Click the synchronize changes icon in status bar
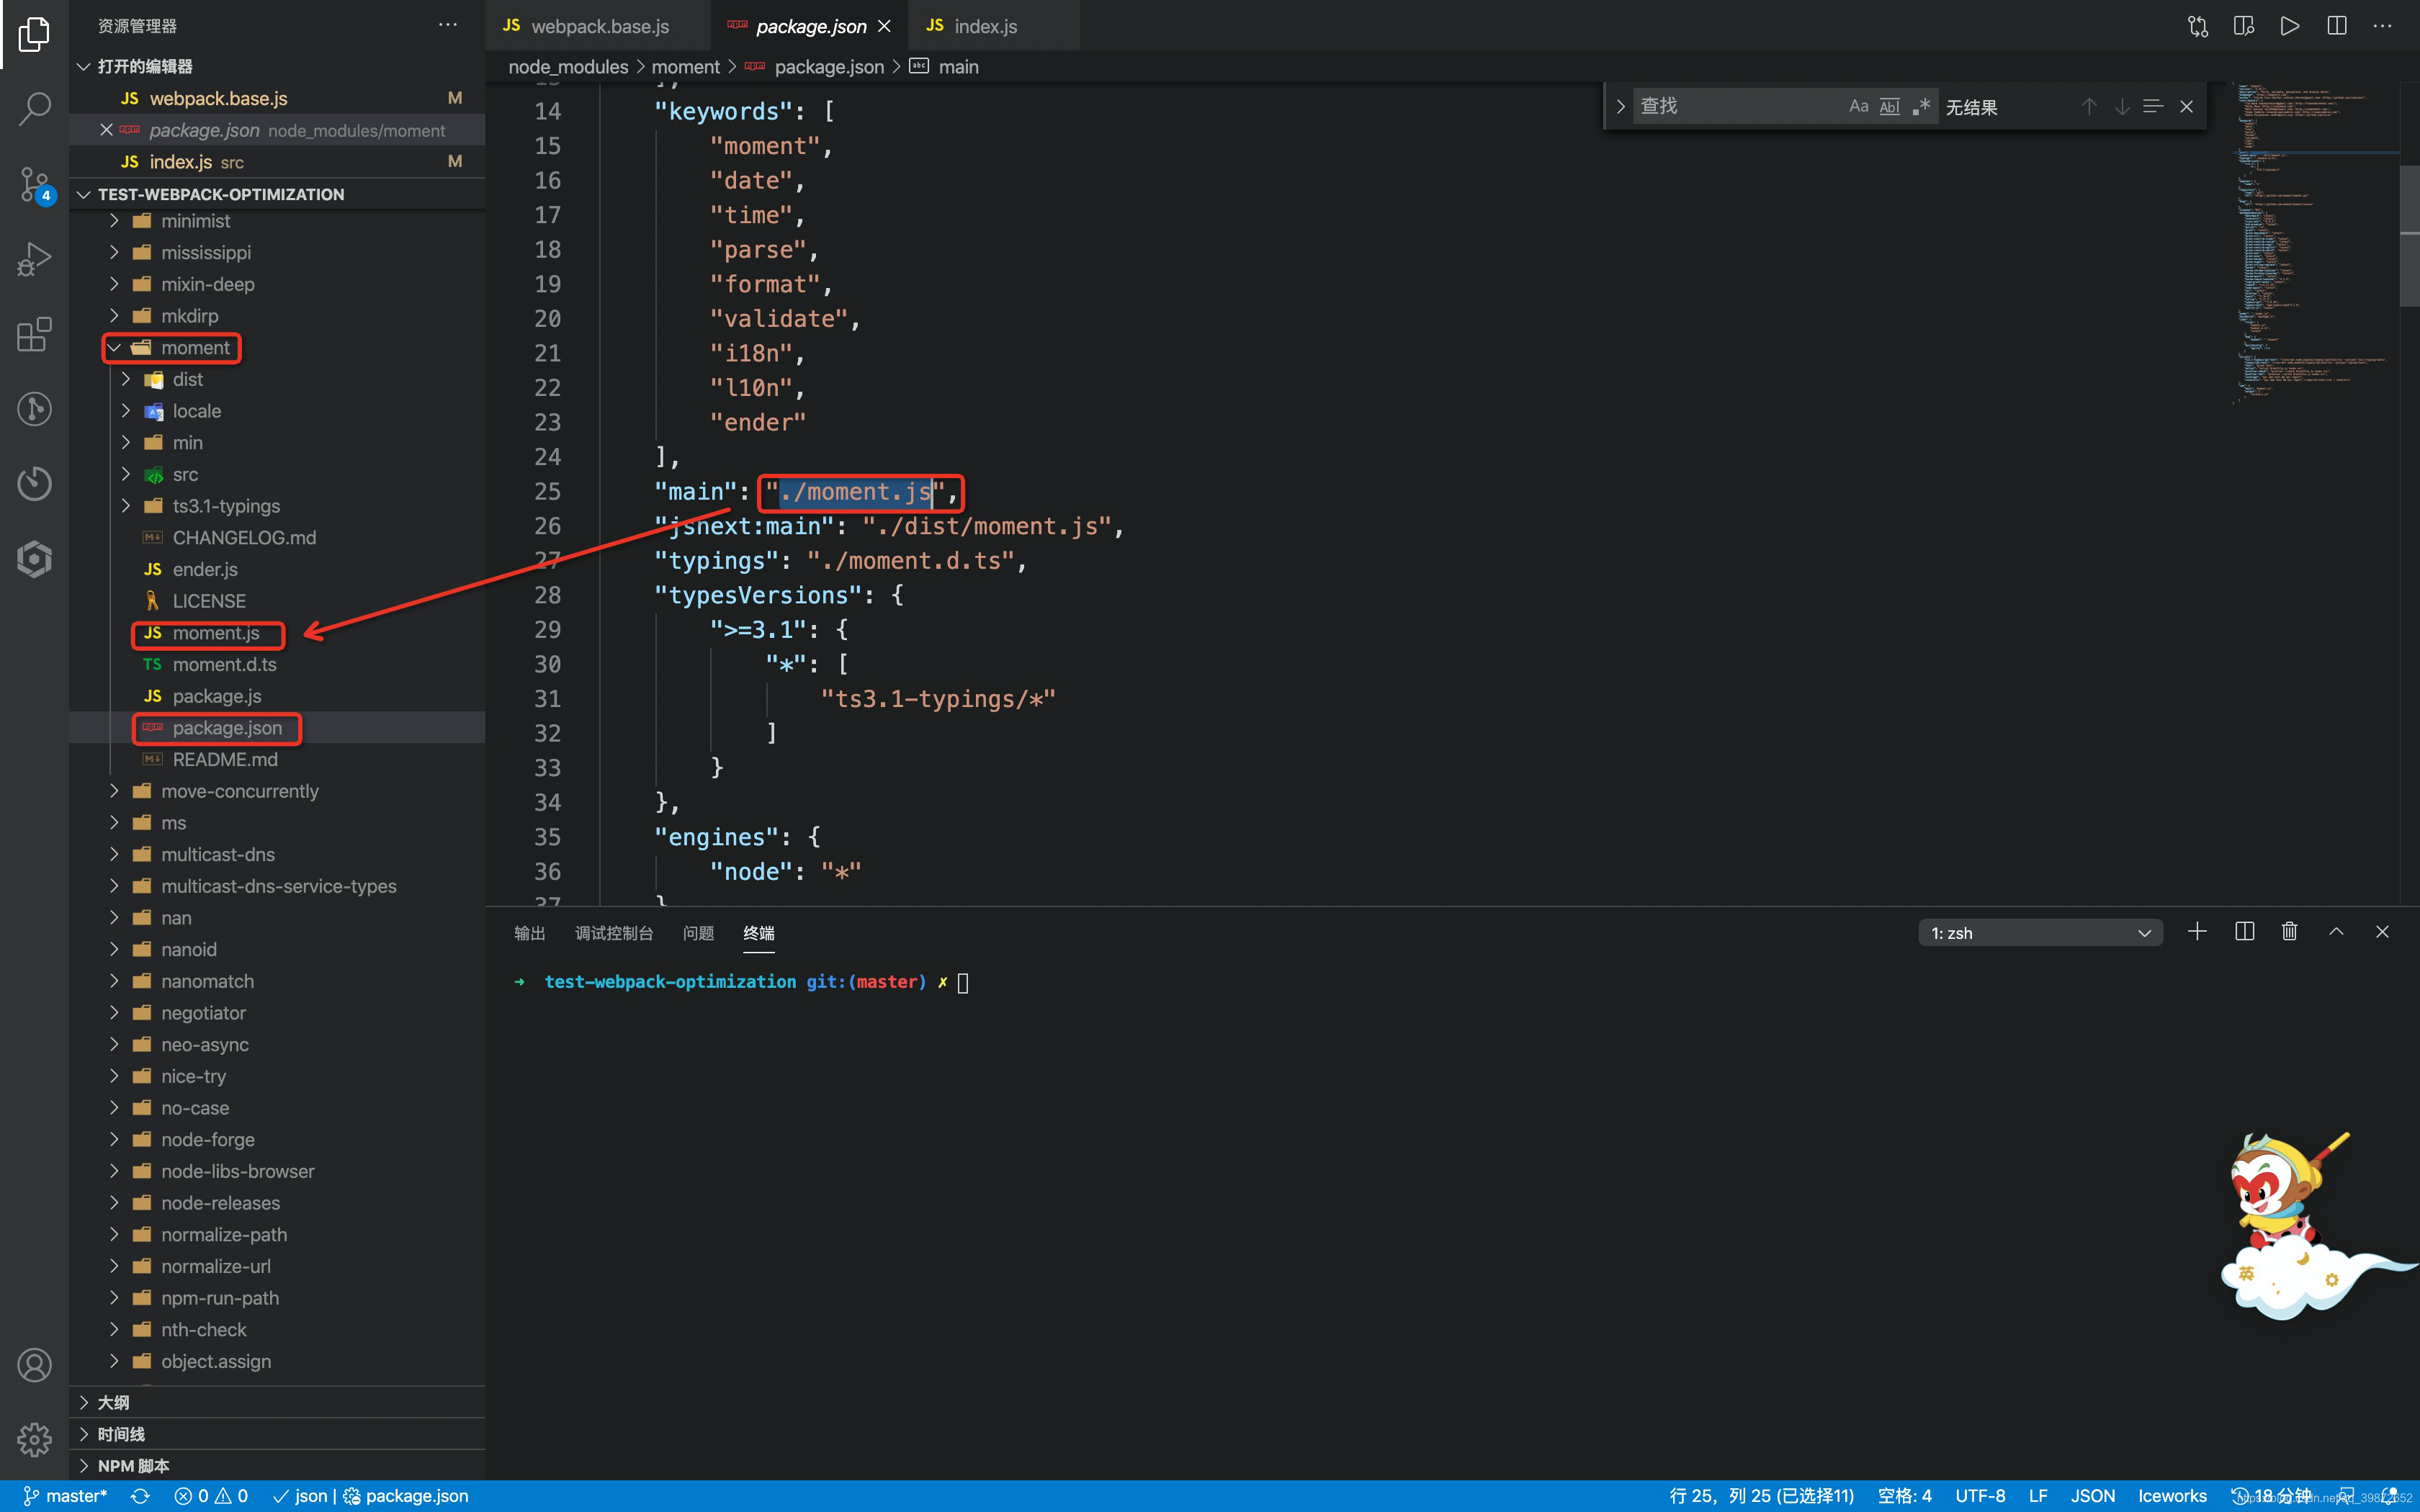This screenshot has width=2420, height=1512. pos(140,1496)
